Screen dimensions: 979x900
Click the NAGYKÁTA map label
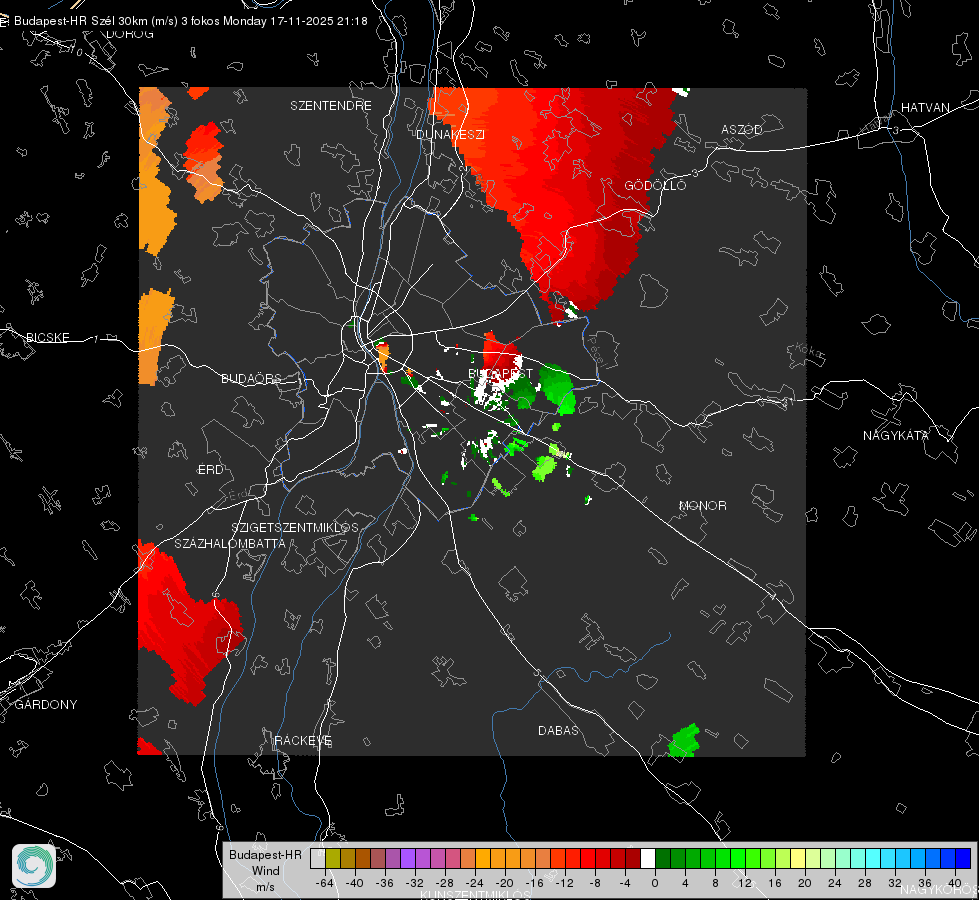tap(896, 435)
